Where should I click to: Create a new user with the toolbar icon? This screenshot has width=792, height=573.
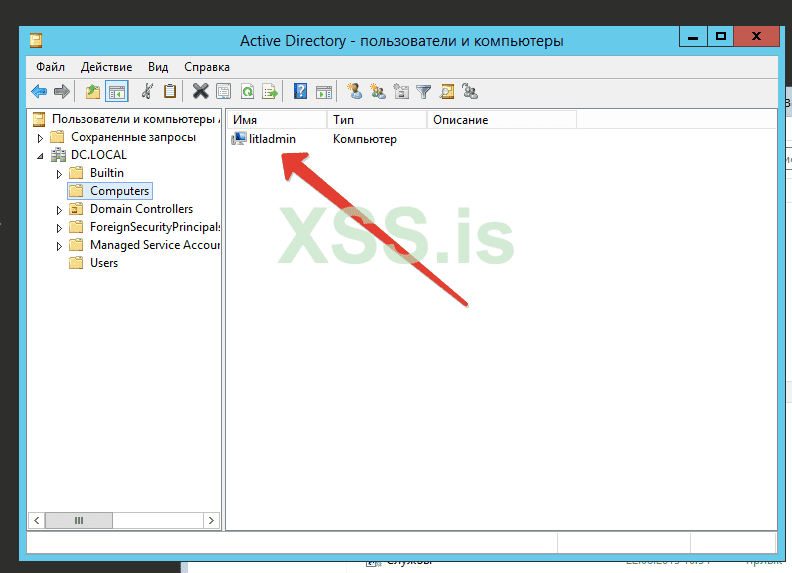tap(354, 91)
